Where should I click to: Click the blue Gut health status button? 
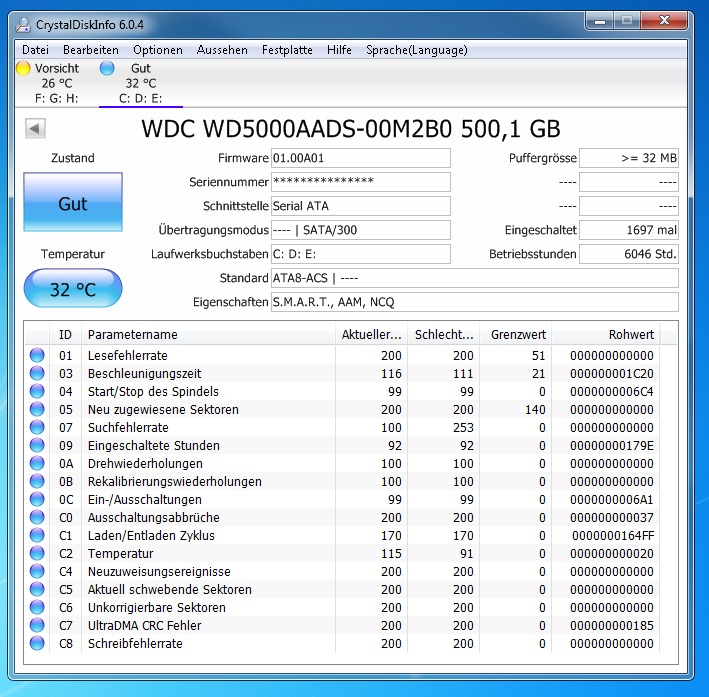click(x=73, y=202)
